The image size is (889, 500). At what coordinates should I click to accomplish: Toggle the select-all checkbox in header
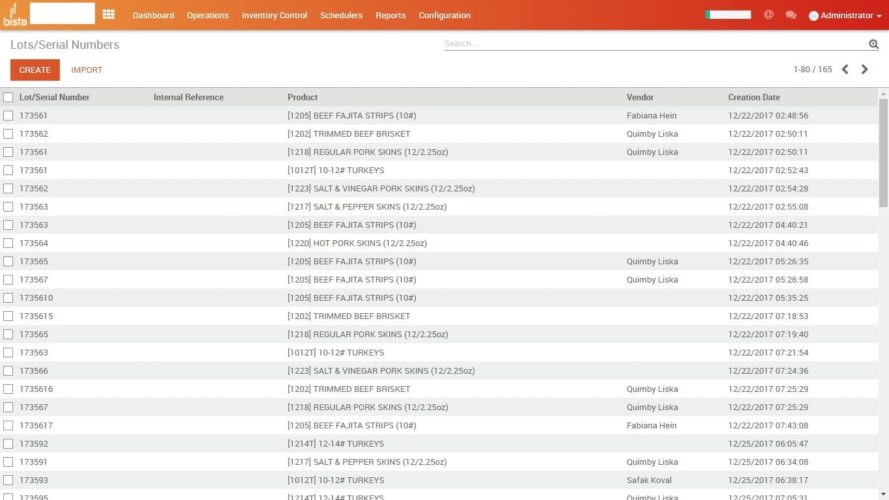[x=8, y=98]
